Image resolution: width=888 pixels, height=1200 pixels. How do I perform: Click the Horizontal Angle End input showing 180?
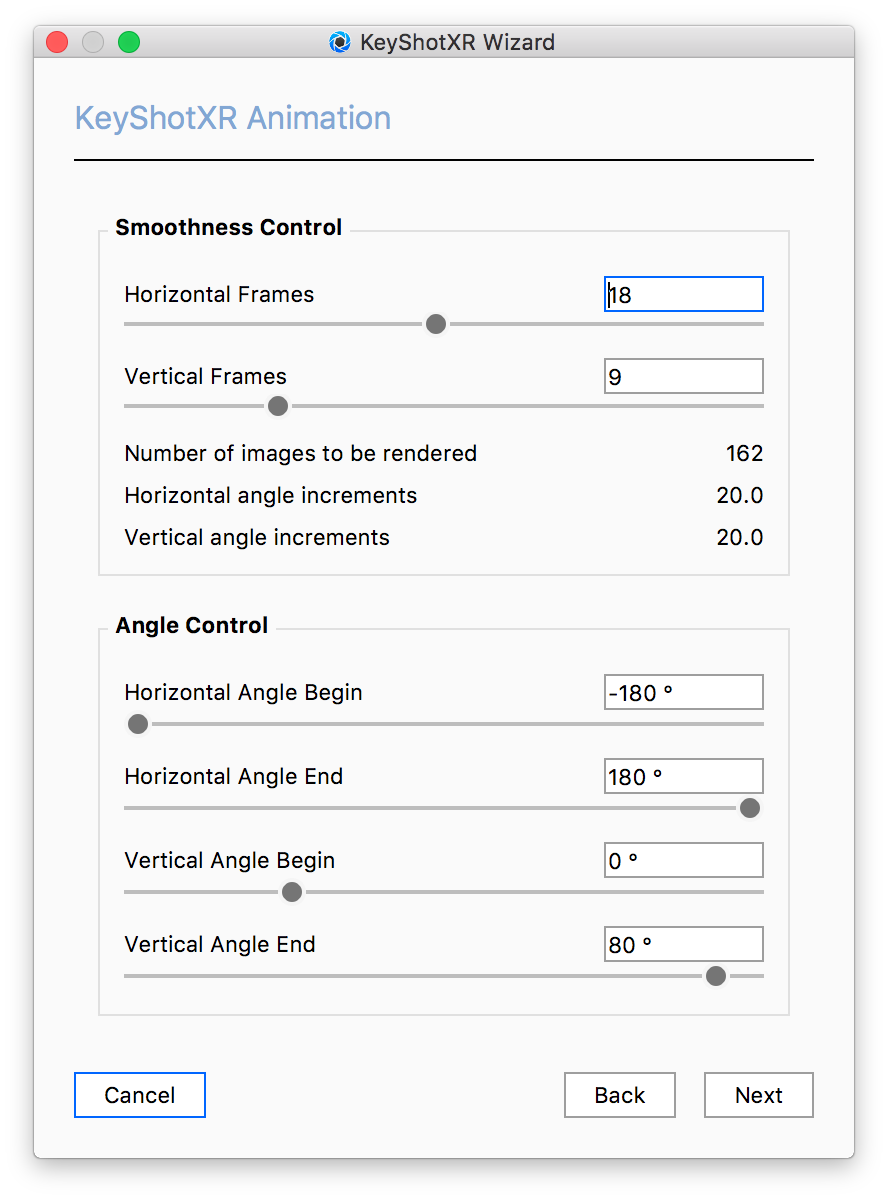683,776
